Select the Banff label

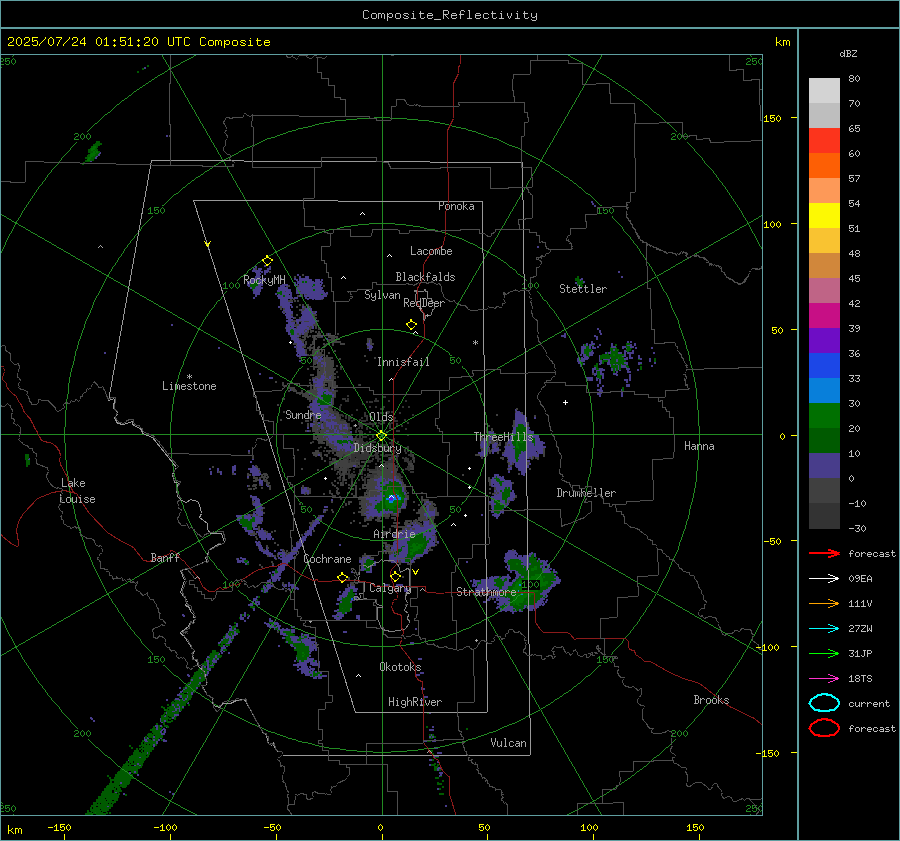[165, 558]
